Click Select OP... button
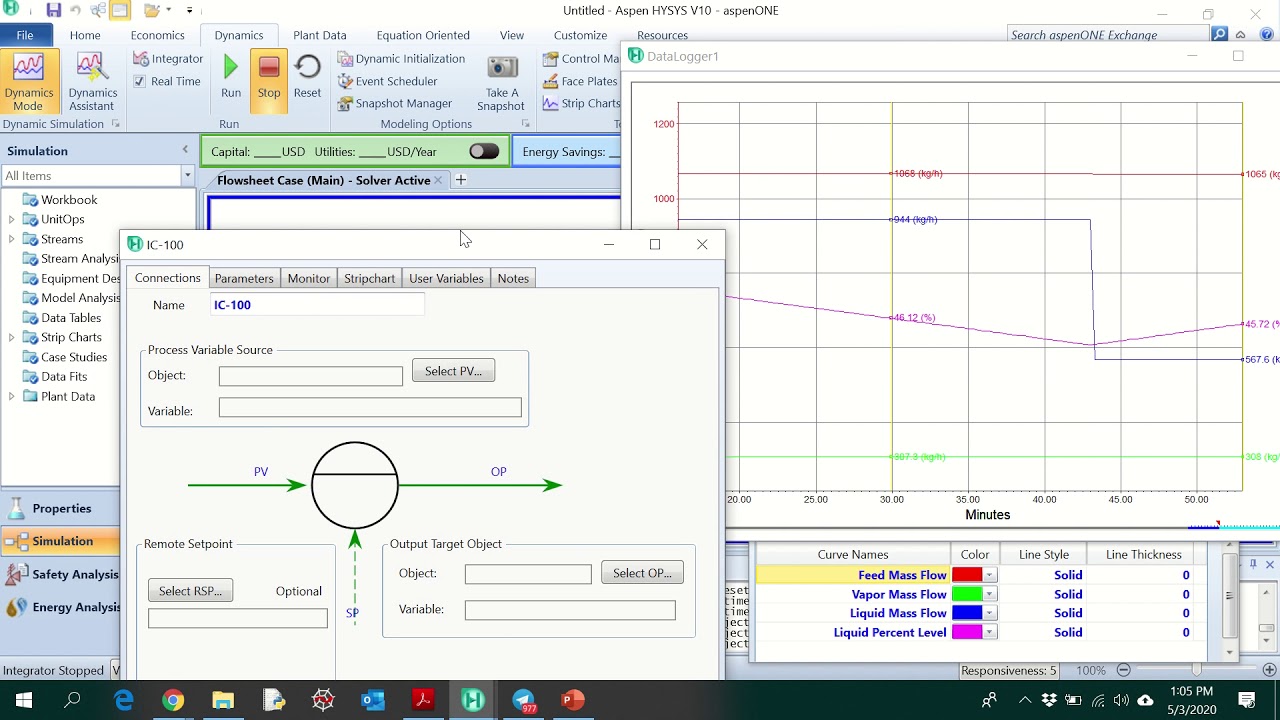Screen dimensions: 1280x720 [x=642, y=573]
